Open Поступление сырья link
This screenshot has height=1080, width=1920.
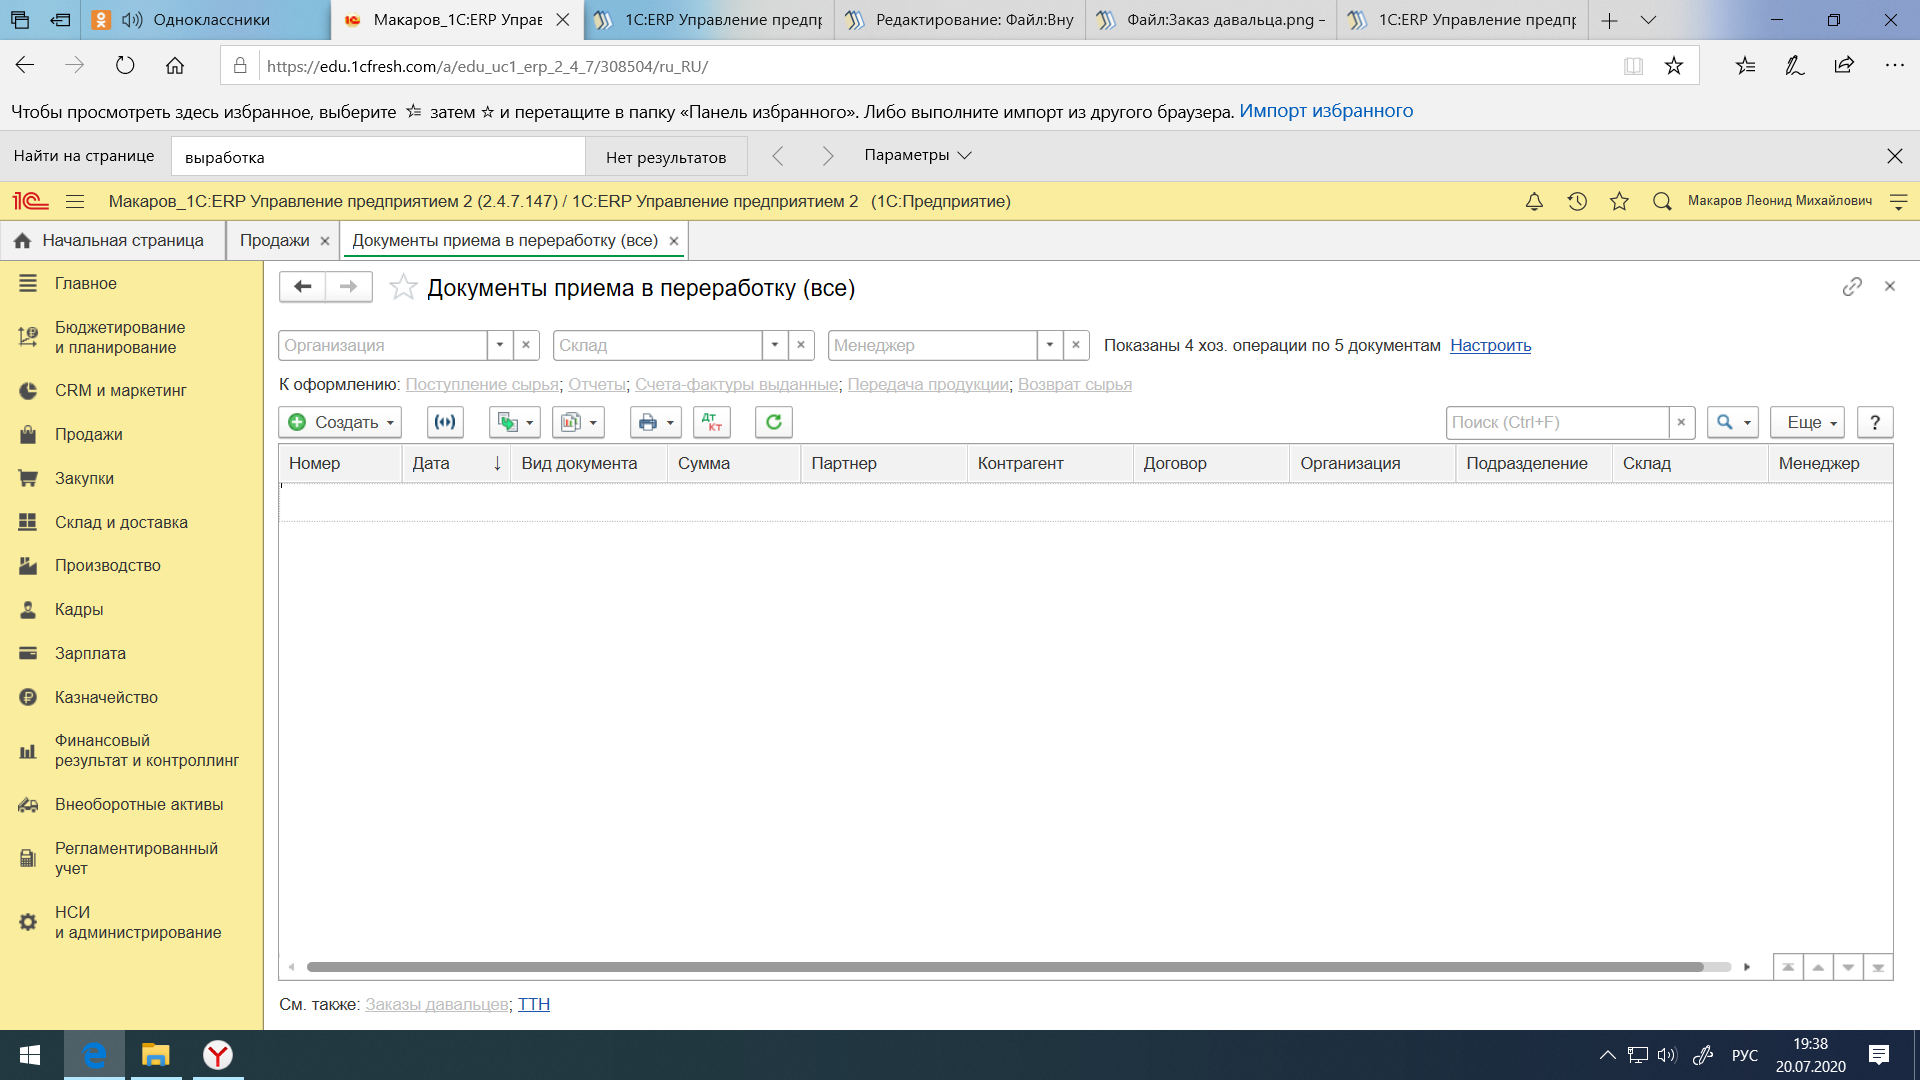(482, 384)
